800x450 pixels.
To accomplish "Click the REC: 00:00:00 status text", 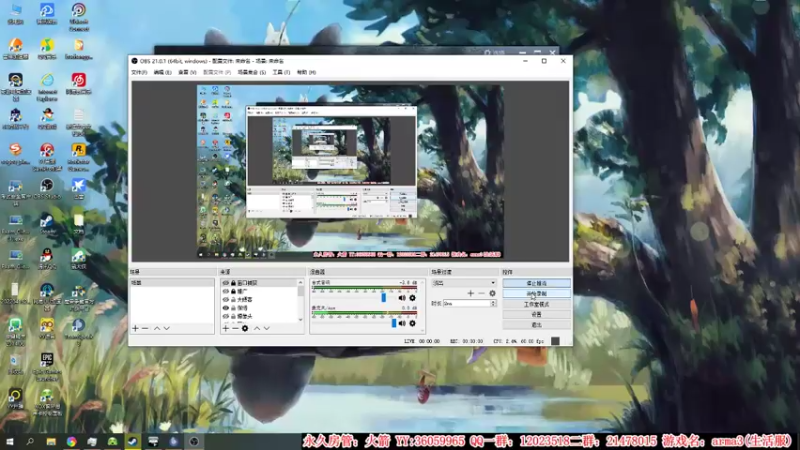I will [466, 341].
